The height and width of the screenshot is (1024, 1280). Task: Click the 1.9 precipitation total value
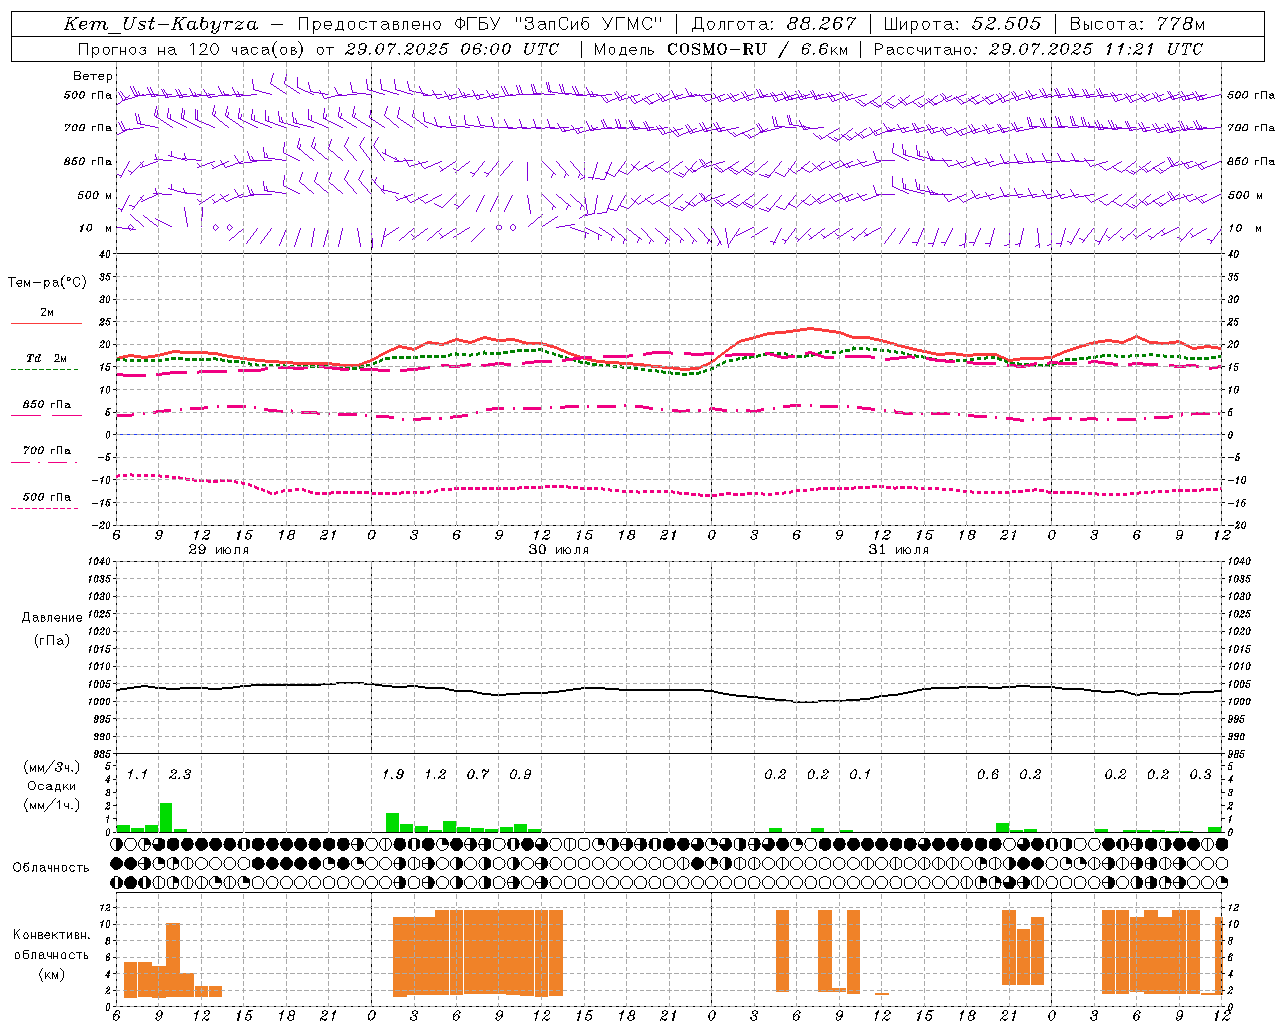(x=393, y=774)
